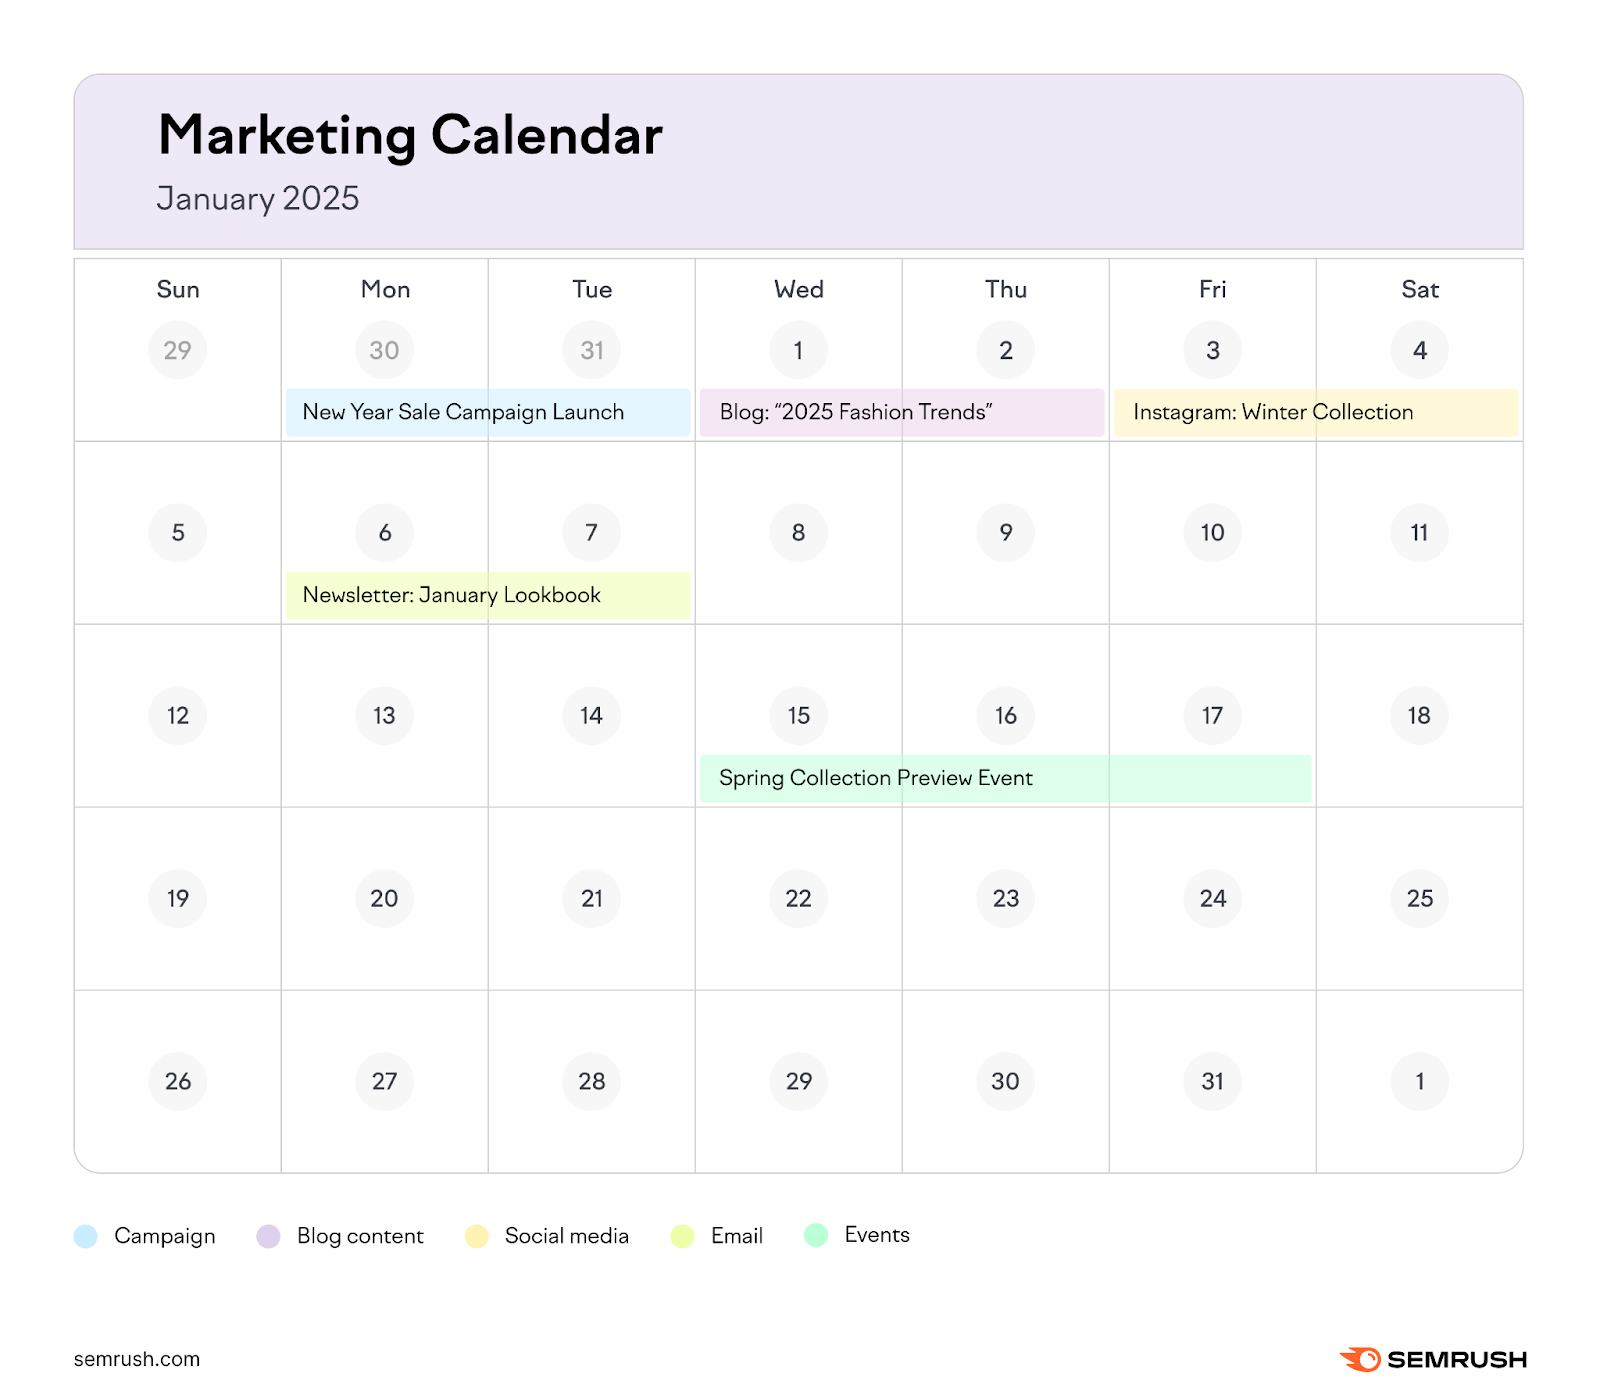
Task: Select date 15 in the calendar
Action: pos(798,715)
